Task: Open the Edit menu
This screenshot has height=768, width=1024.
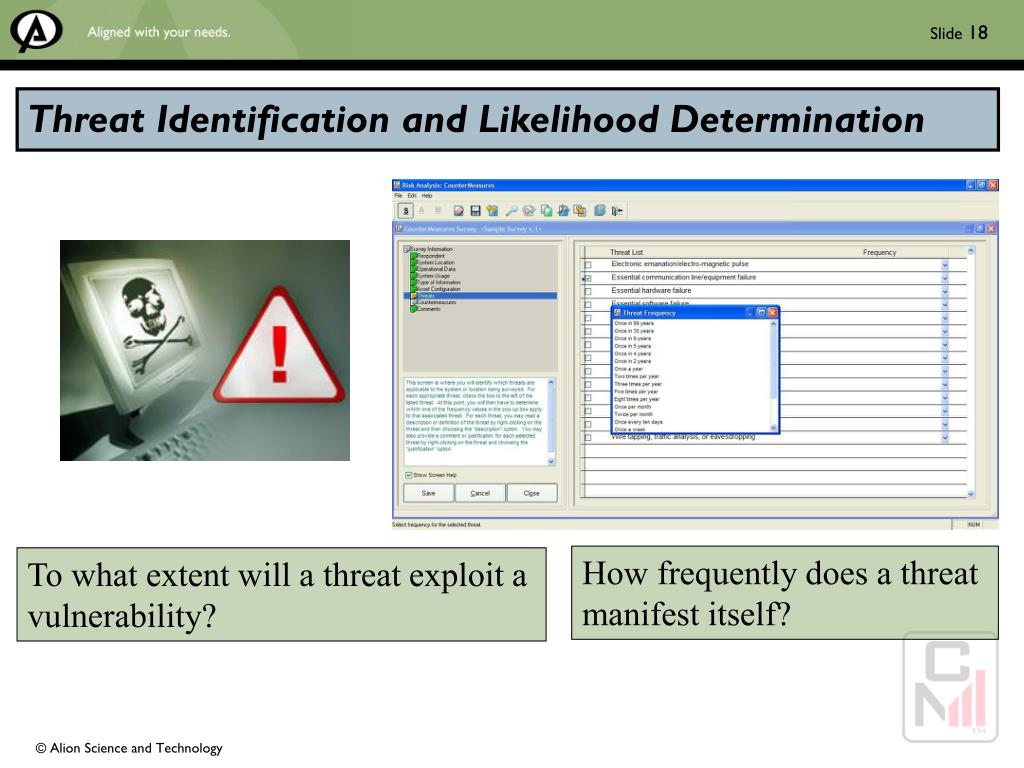Action: pos(412,196)
